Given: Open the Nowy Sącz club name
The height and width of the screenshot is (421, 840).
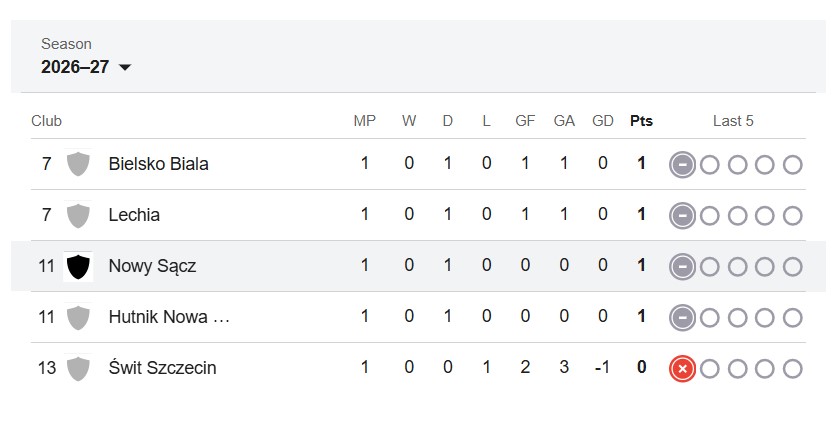Looking at the screenshot, I should click(x=152, y=266).
